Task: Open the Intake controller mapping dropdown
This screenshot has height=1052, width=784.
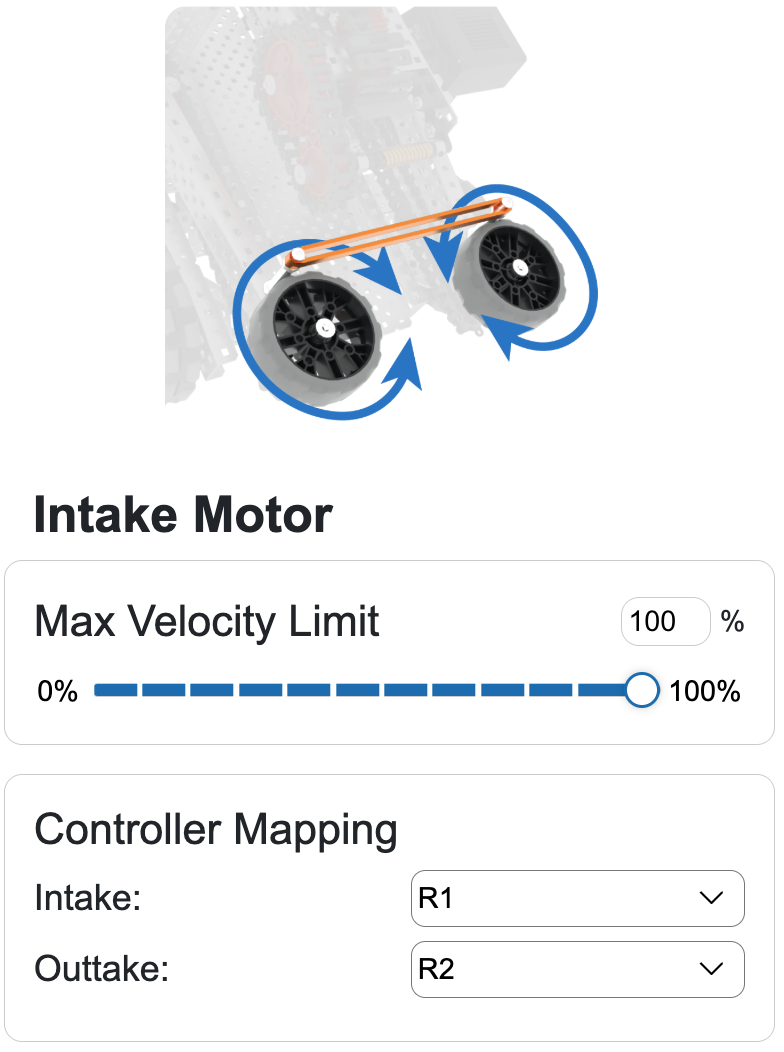Action: [578, 898]
